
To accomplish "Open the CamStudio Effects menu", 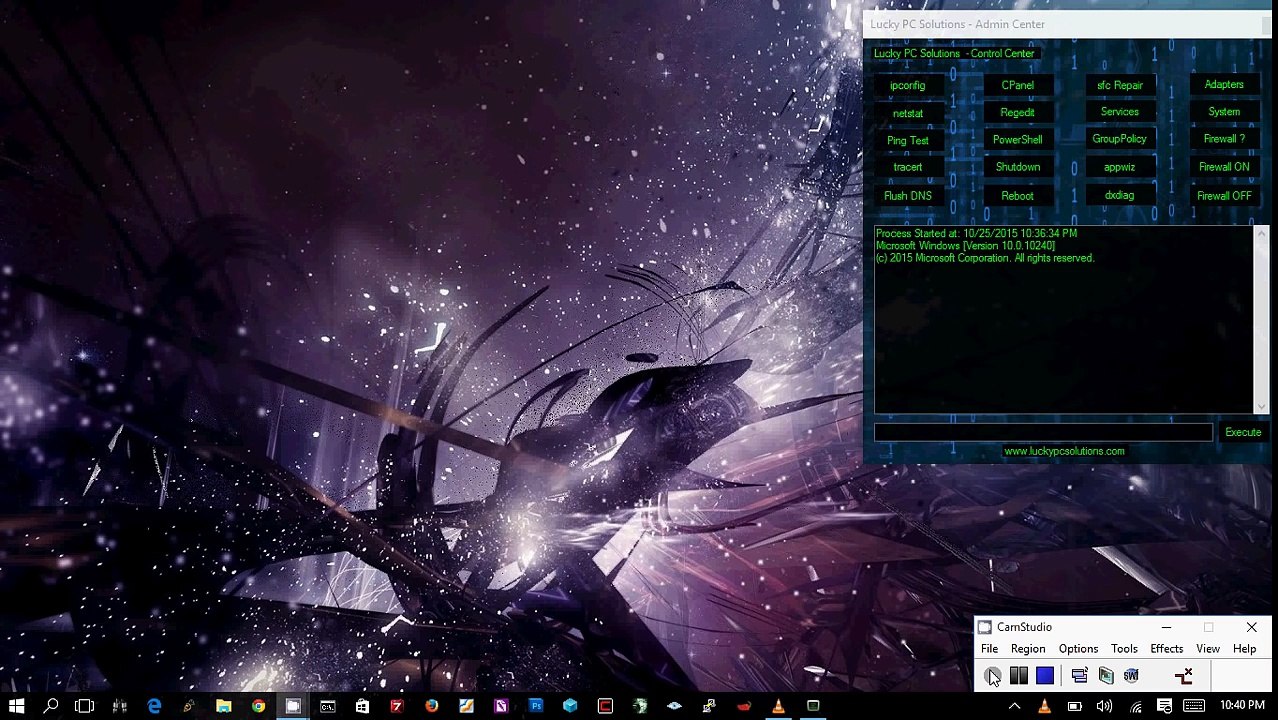I will [x=1166, y=649].
